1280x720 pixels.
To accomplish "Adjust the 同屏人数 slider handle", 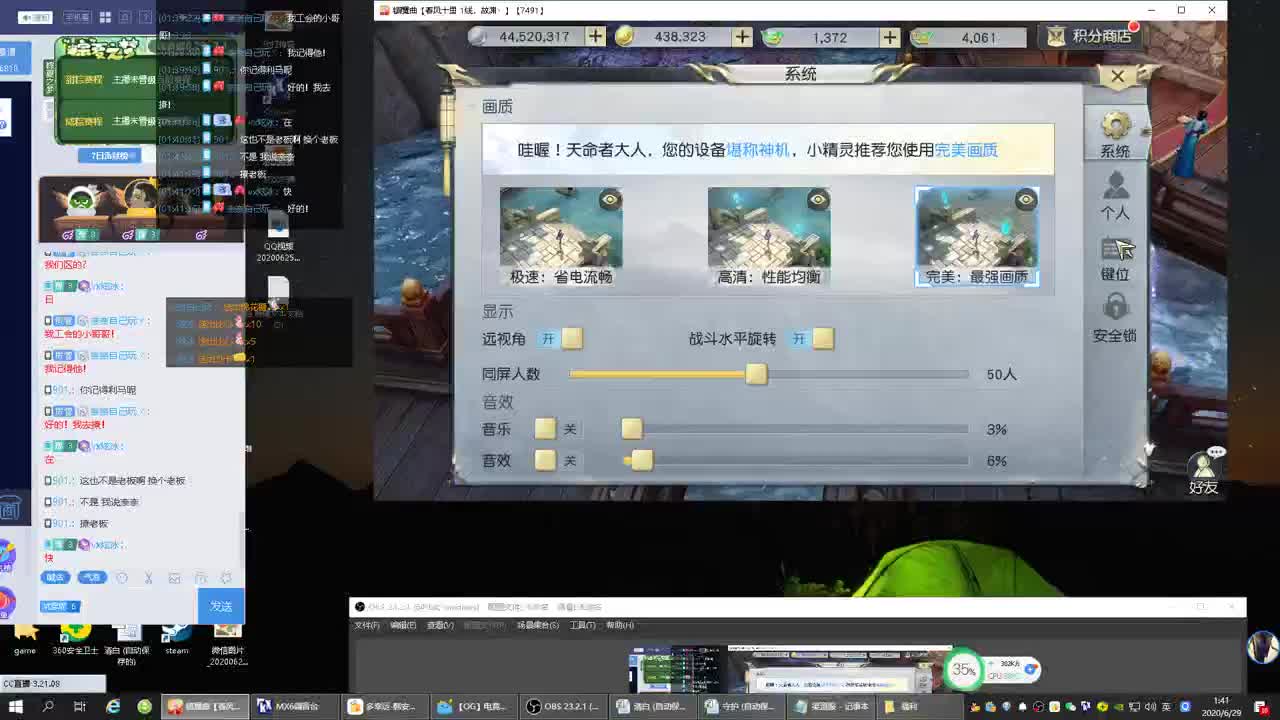I will click(756, 374).
